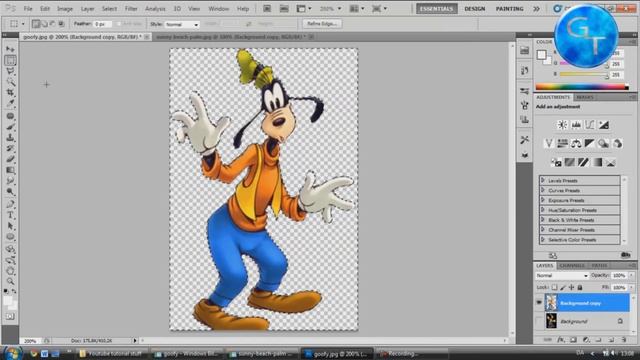Screen dimensions: 640x360
Task: Select the Spot Healing Brush tool
Action: click(x=10, y=116)
